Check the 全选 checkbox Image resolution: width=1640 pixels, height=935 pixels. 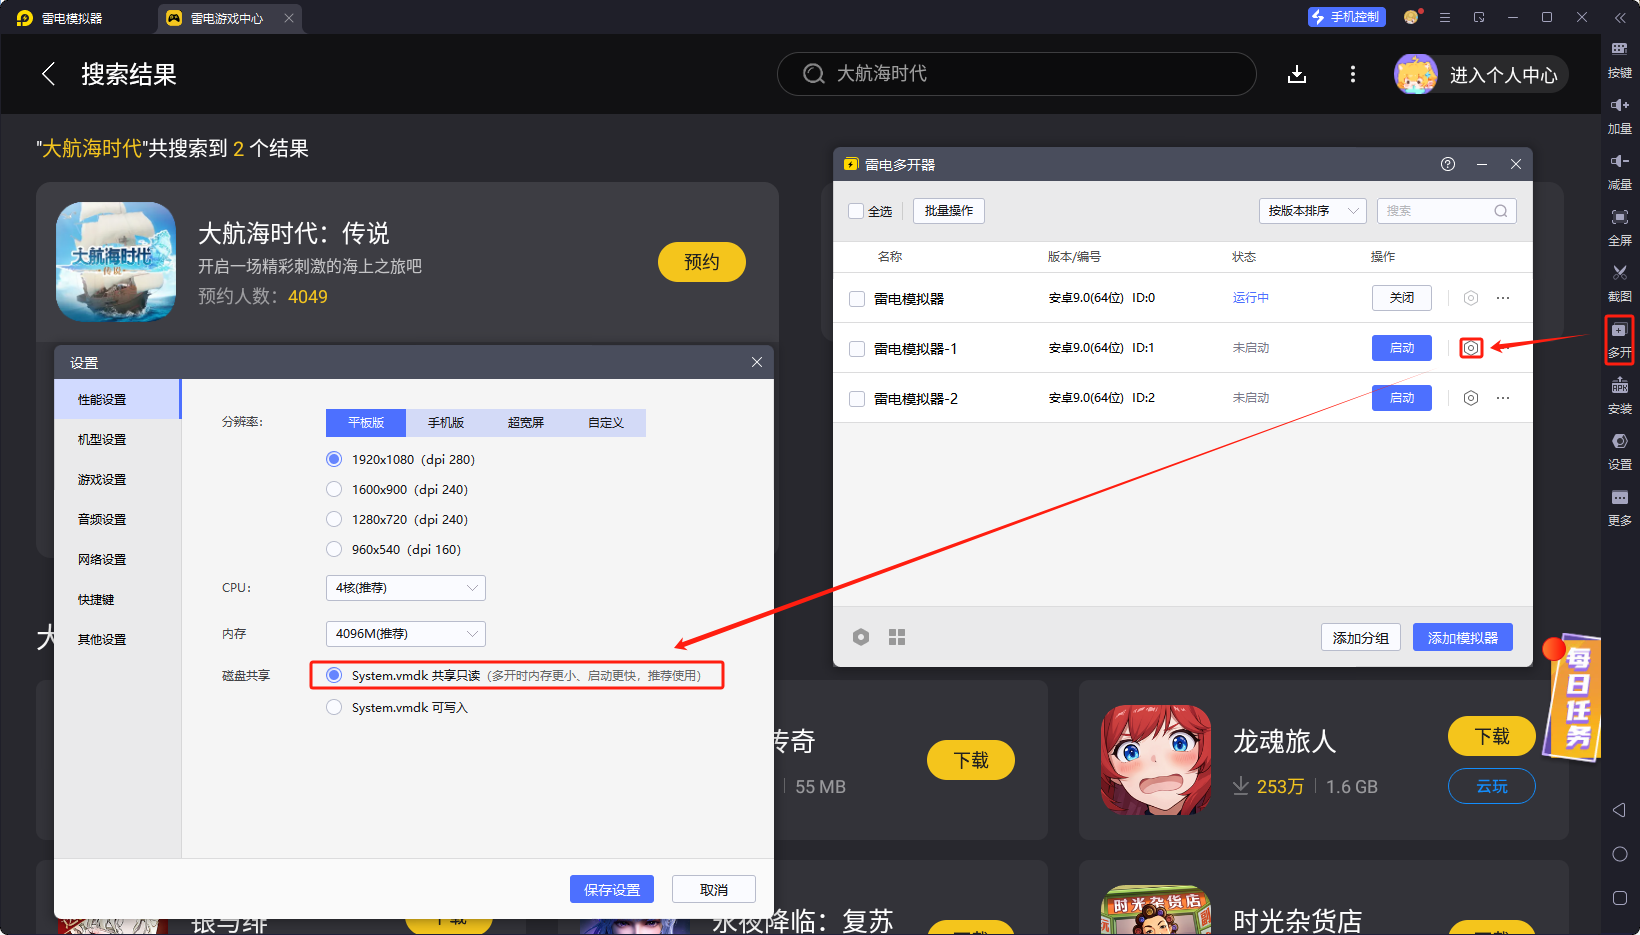coord(856,211)
